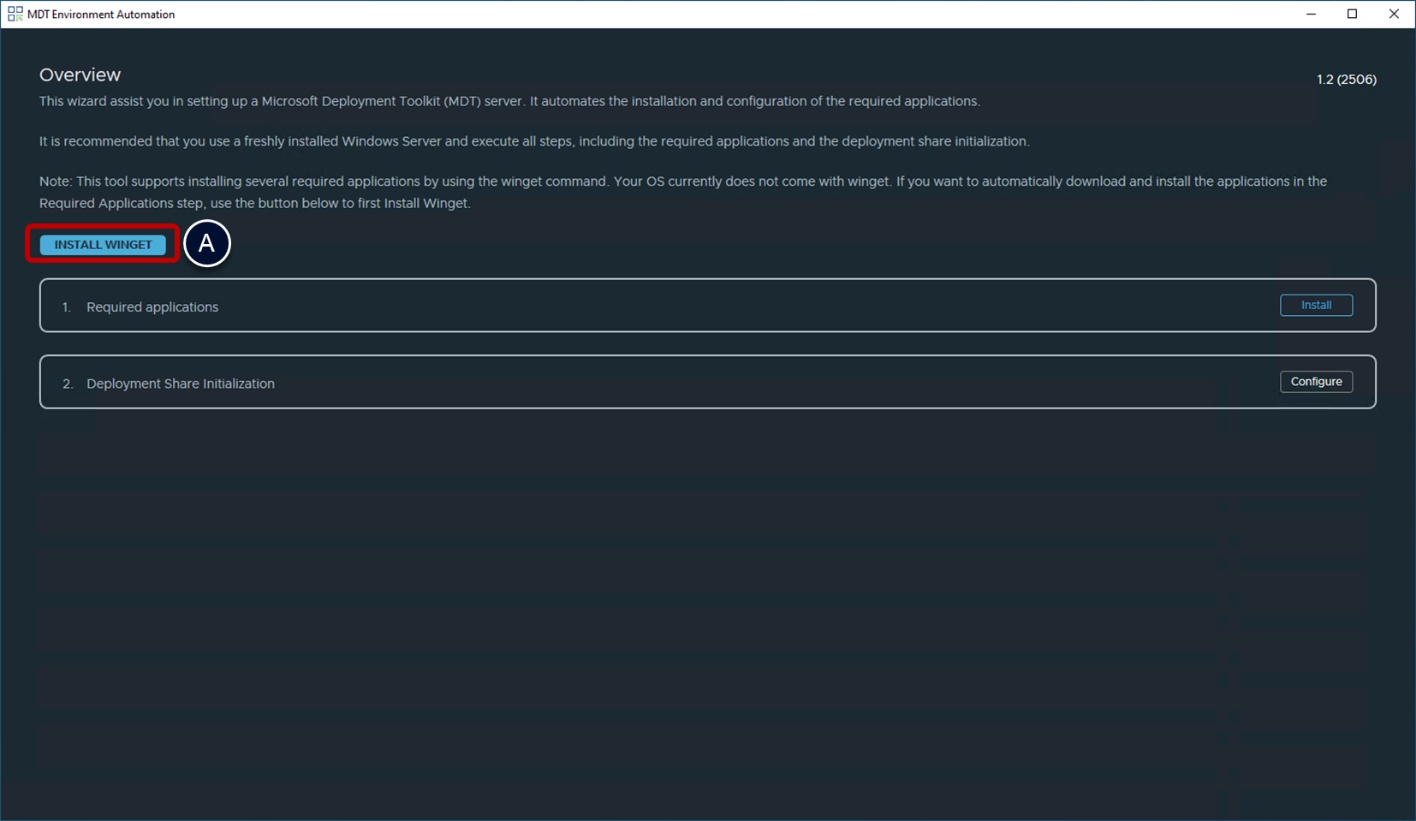Click the window title text in title bar
This screenshot has height=821, width=1416.
click(101, 14)
